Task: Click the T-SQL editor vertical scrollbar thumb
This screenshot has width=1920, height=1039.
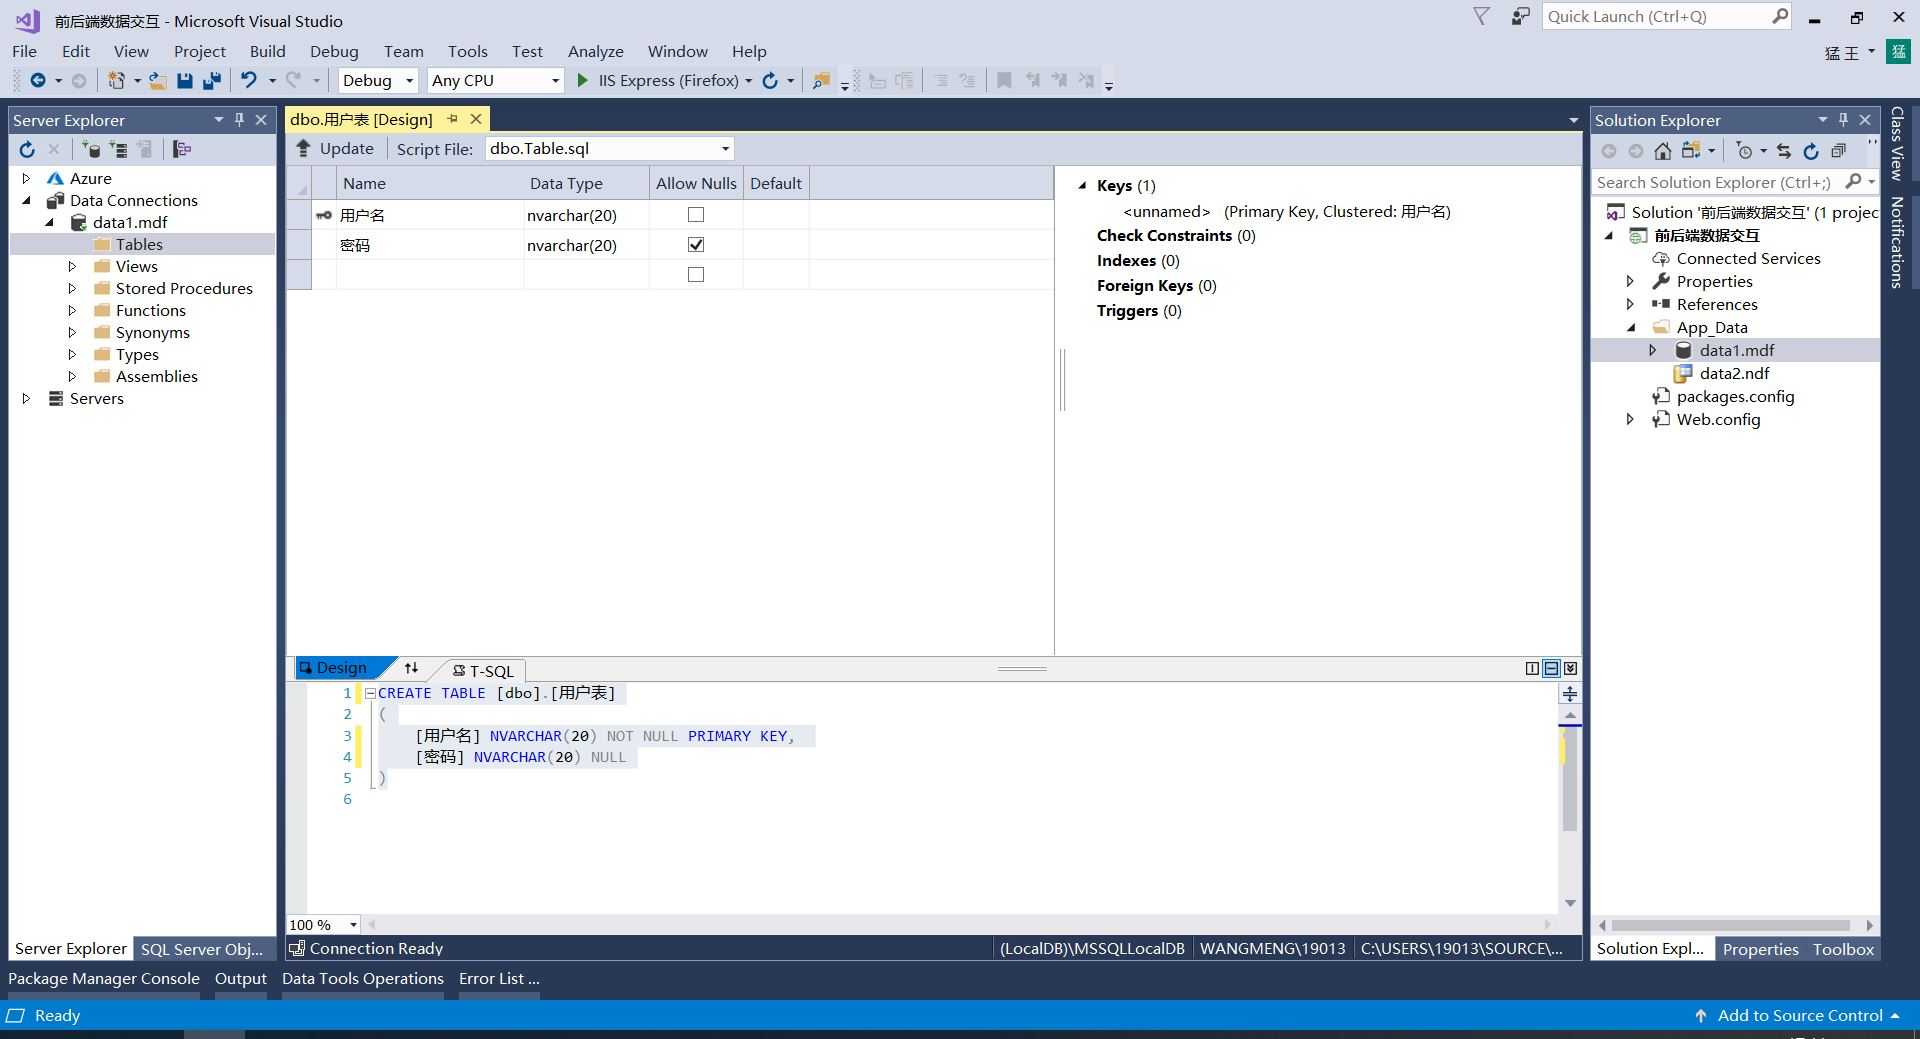Action: click(x=1569, y=779)
